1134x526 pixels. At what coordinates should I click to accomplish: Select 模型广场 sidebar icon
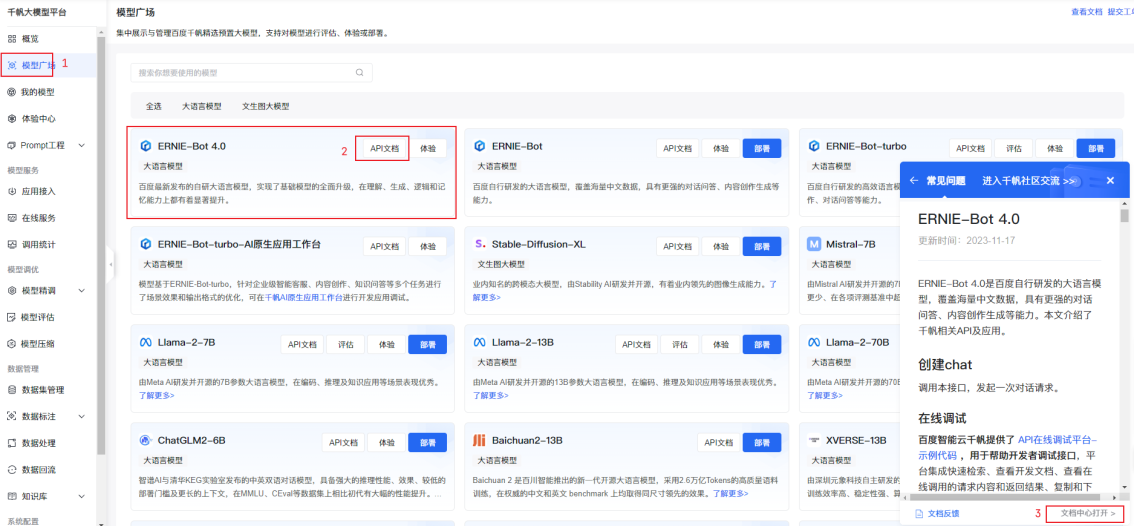tap(12, 65)
